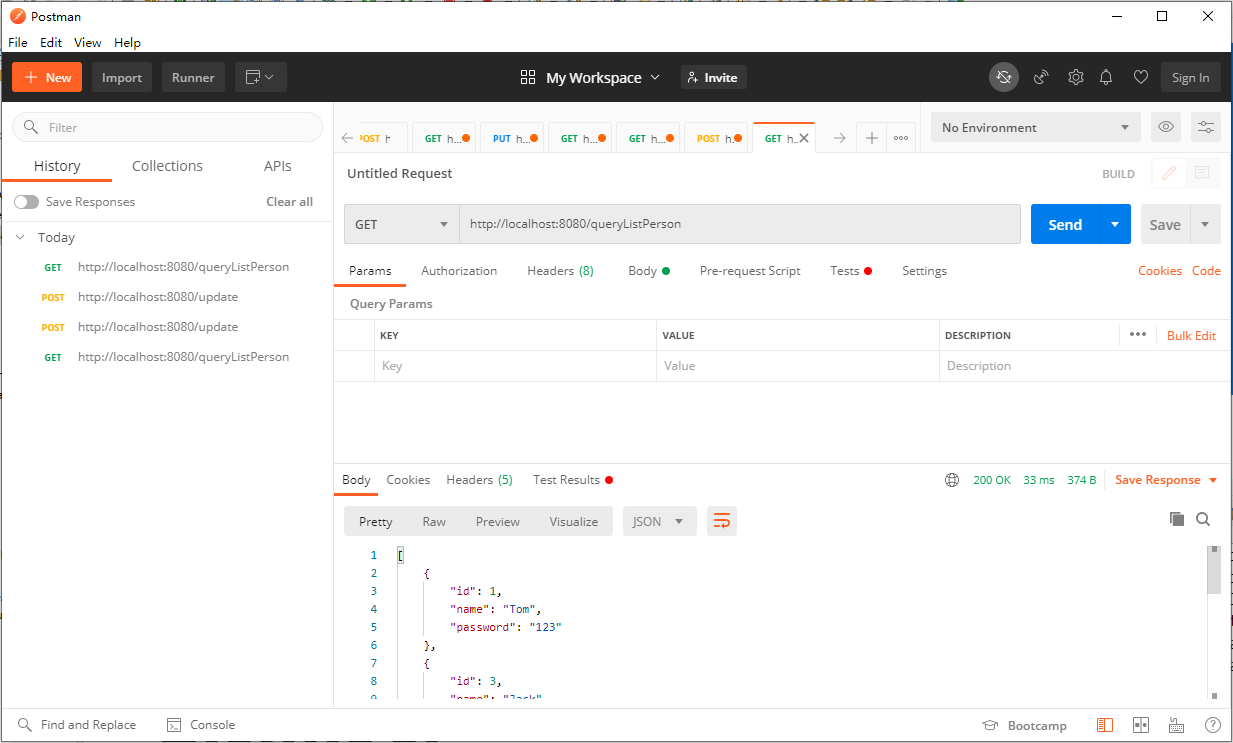Add a new request tab with plus
Screen dimensions: 1233x743
click(872, 138)
